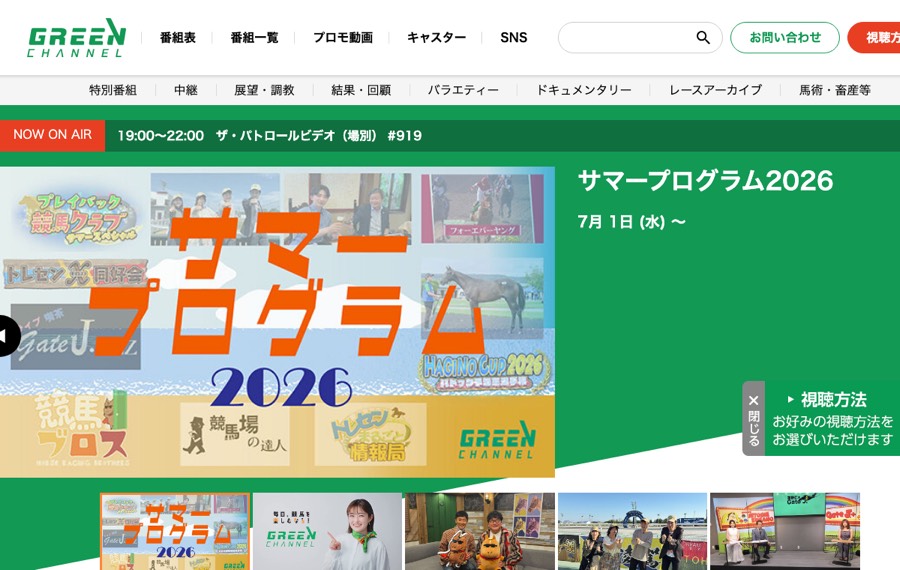Open 番組一覧 in the top navigation
This screenshot has height=570, width=900.
tap(254, 38)
